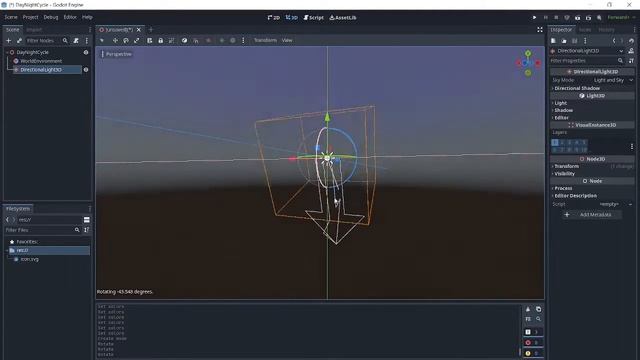Image resolution: width=640 pixels, height=360 pixels.
Task: Select the Select Mode arrow tool
Action: coord(102,40)
